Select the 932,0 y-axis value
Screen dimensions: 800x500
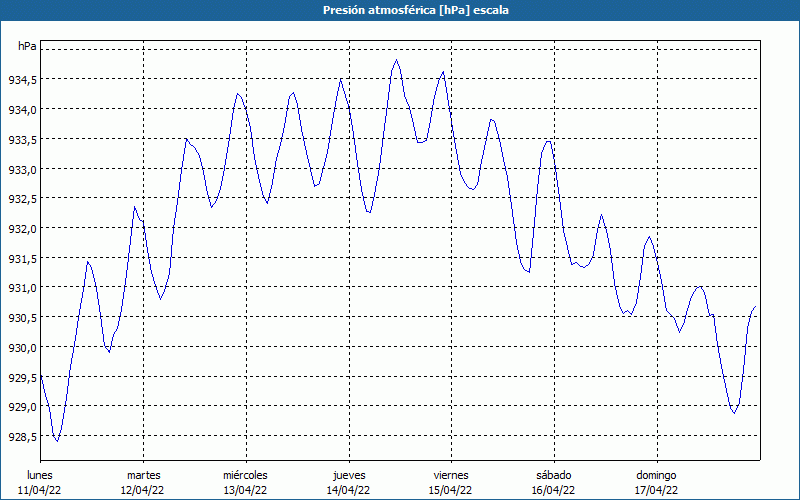(x=22, y=229)
